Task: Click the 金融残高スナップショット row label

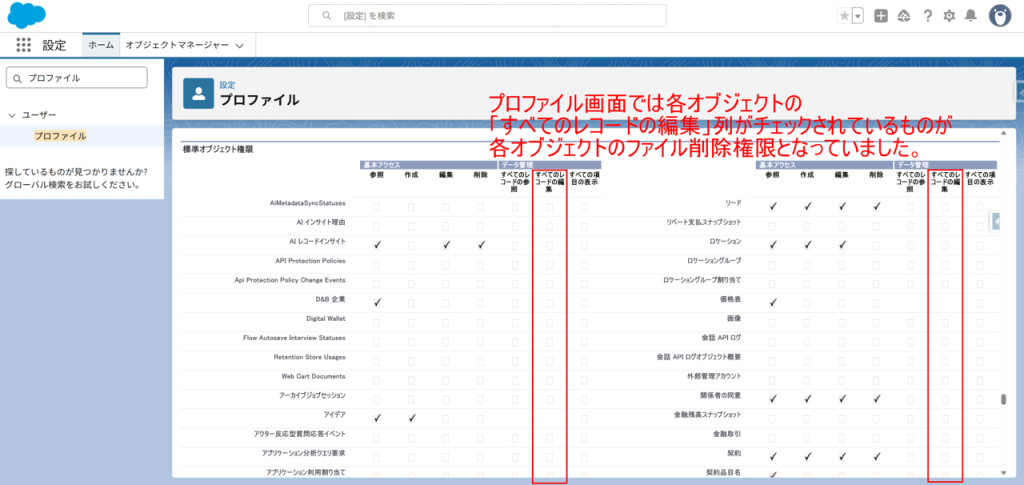Action: [x=707, y=415]
